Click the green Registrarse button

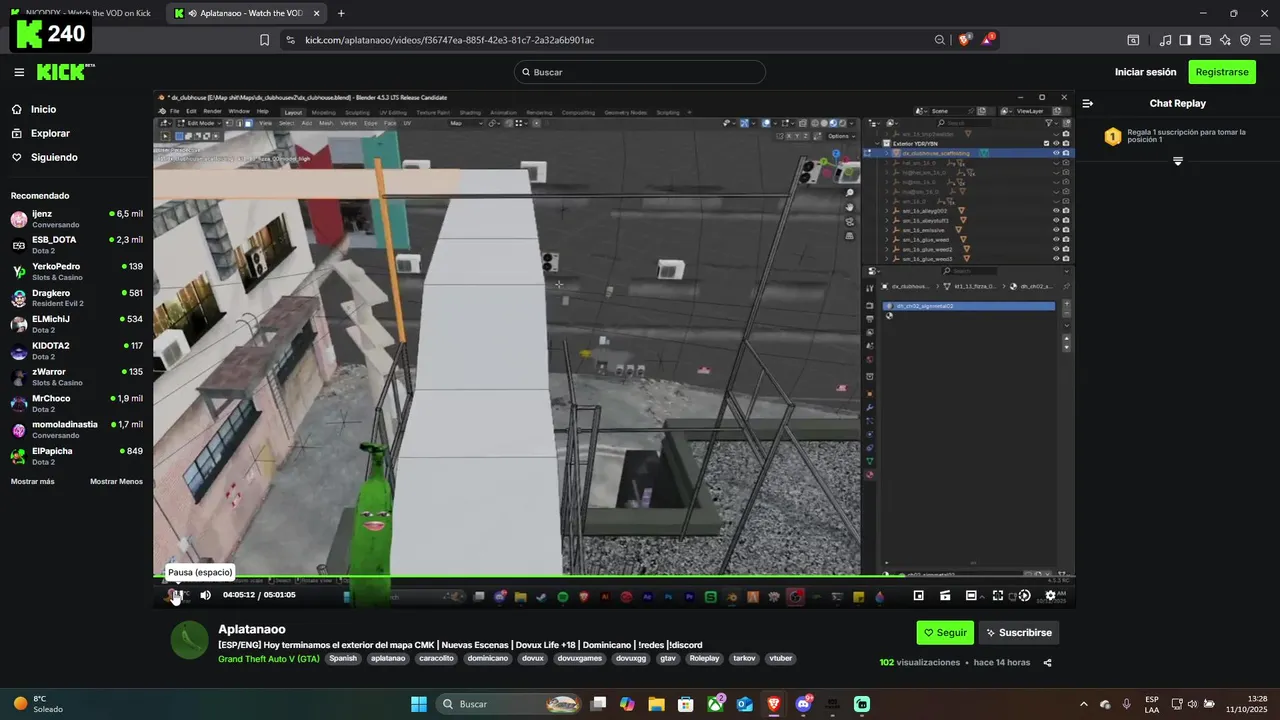click(x=1222, y=72)
